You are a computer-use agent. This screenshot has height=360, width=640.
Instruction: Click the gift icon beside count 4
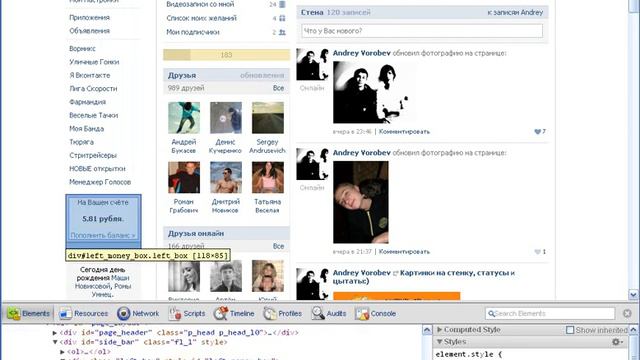pyautogui.click(x=282, y=18)
